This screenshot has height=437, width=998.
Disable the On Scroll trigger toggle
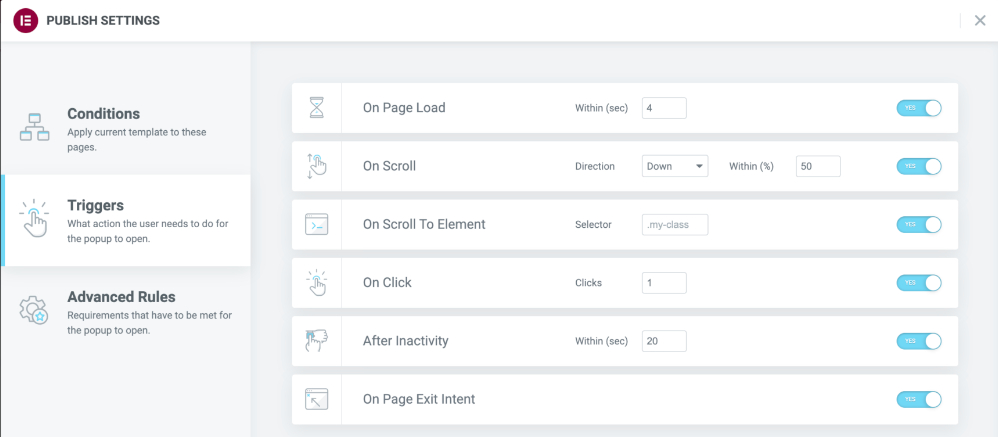click(918, 166)
